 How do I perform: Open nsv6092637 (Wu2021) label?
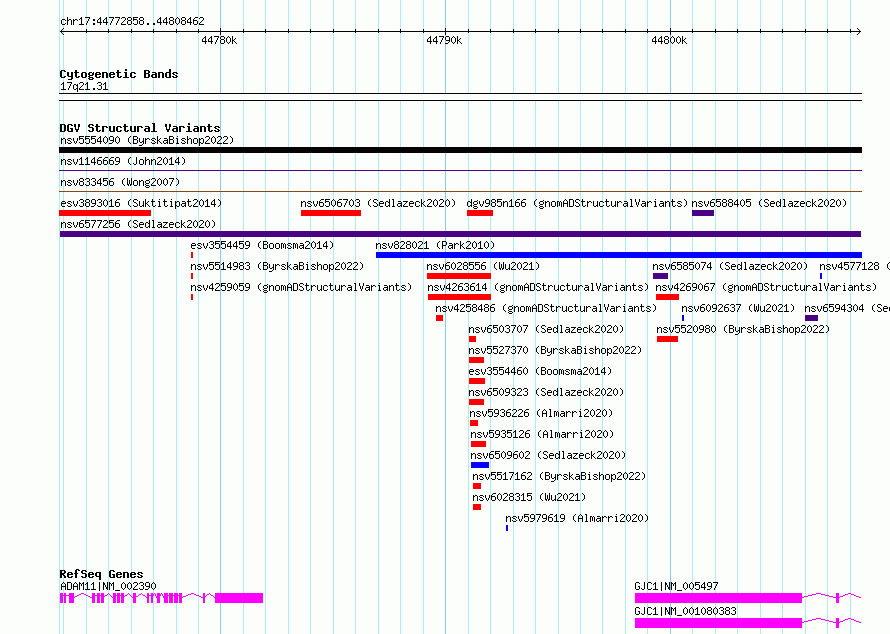[x=738, y=308]
